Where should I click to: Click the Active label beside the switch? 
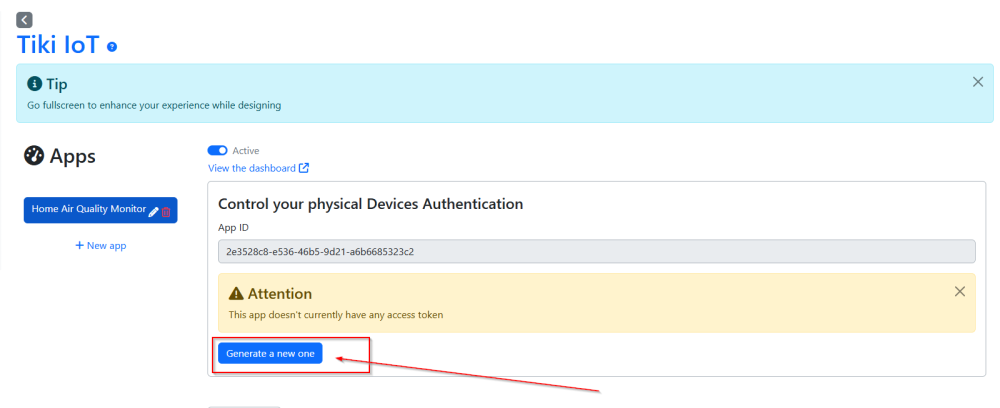pyautogui.click(x=246, y=150)
